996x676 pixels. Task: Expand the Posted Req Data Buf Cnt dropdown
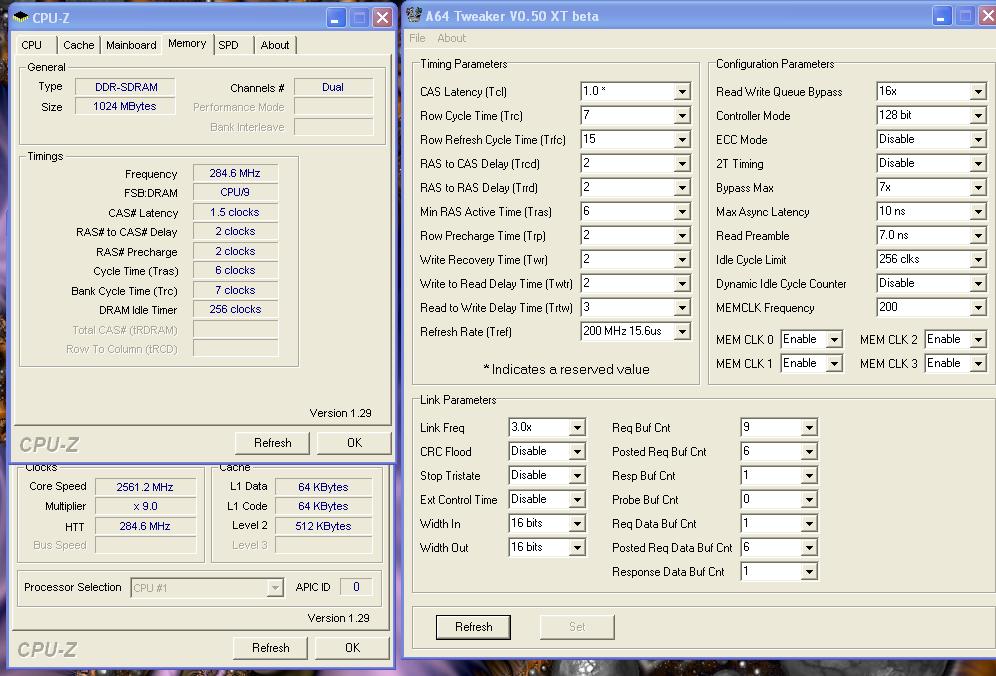tap(809, 548)
